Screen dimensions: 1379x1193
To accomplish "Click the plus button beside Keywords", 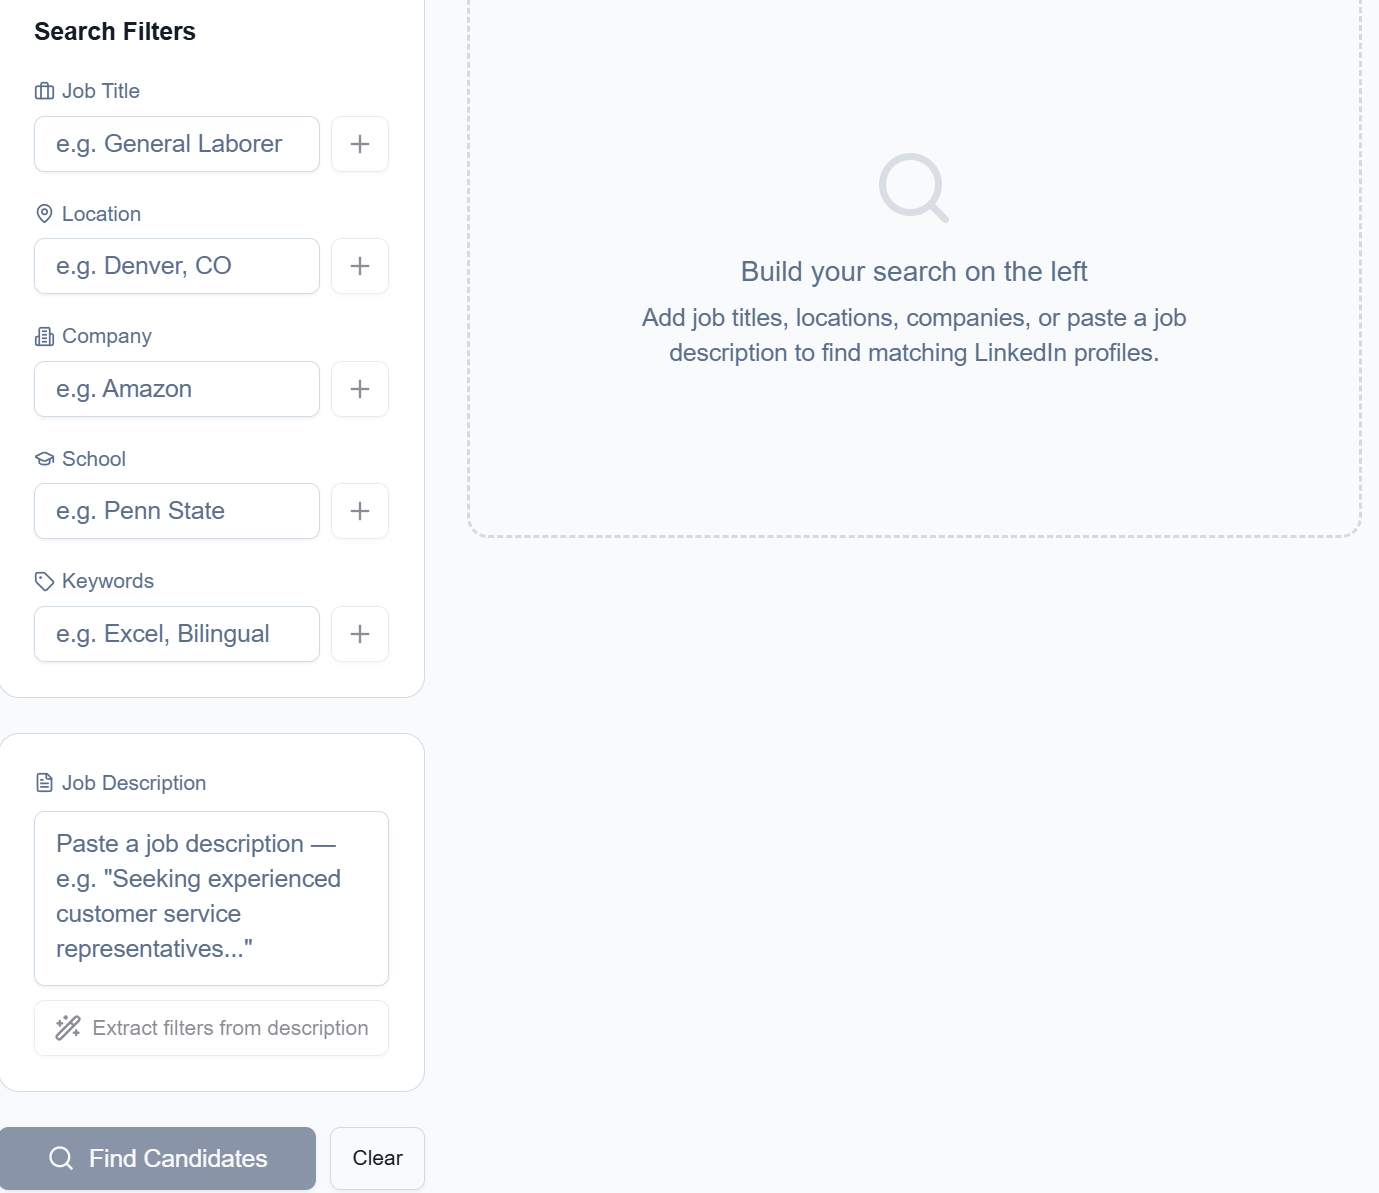I will [360, 634].
